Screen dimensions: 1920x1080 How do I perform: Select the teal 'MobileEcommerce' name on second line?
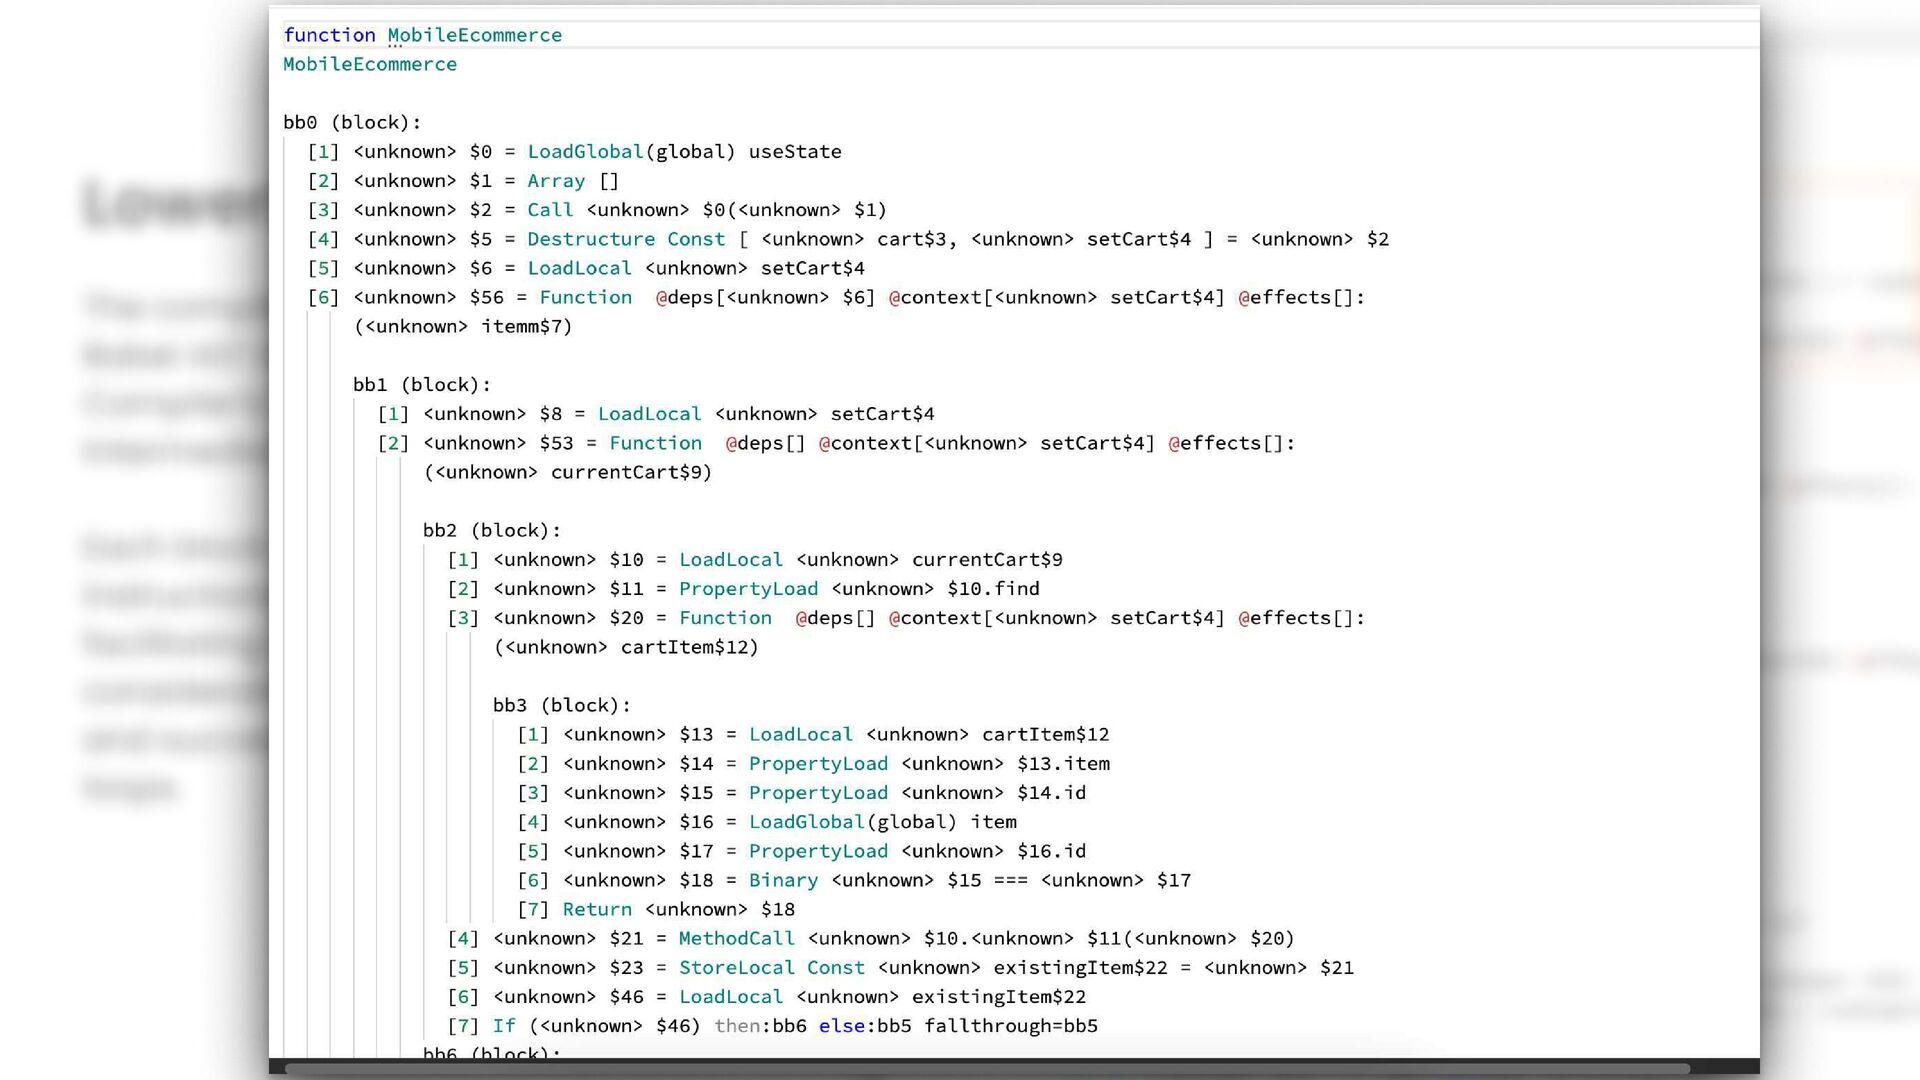[x=370, y=64]
